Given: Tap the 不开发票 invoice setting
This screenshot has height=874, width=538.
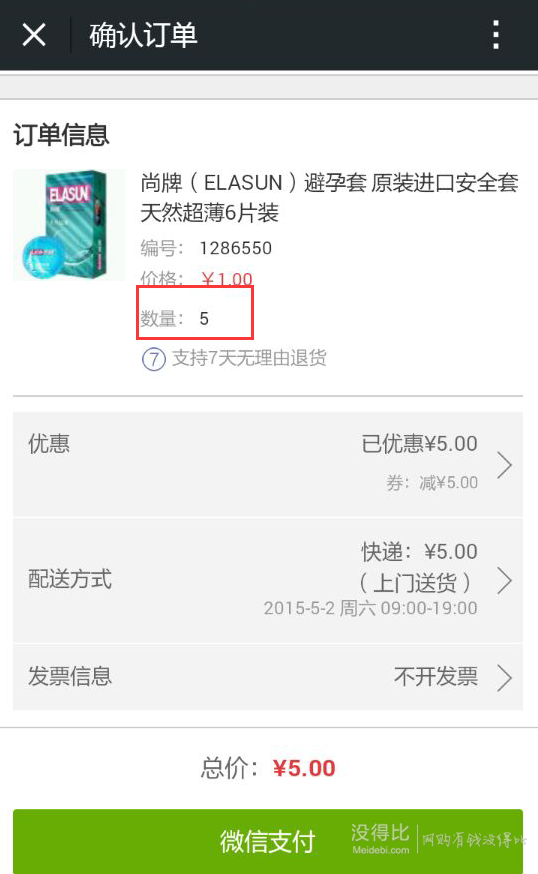Looking at the screenshot, I should point(436,677).
